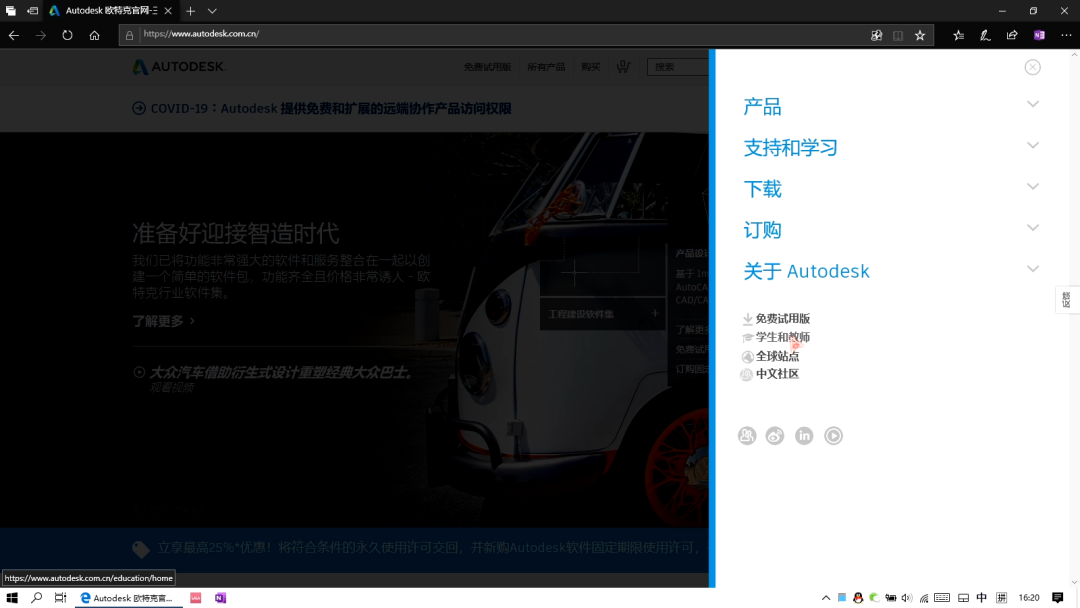Open 中文社区 link
This screenshot has height=608, width=1080.
(777, 374)
